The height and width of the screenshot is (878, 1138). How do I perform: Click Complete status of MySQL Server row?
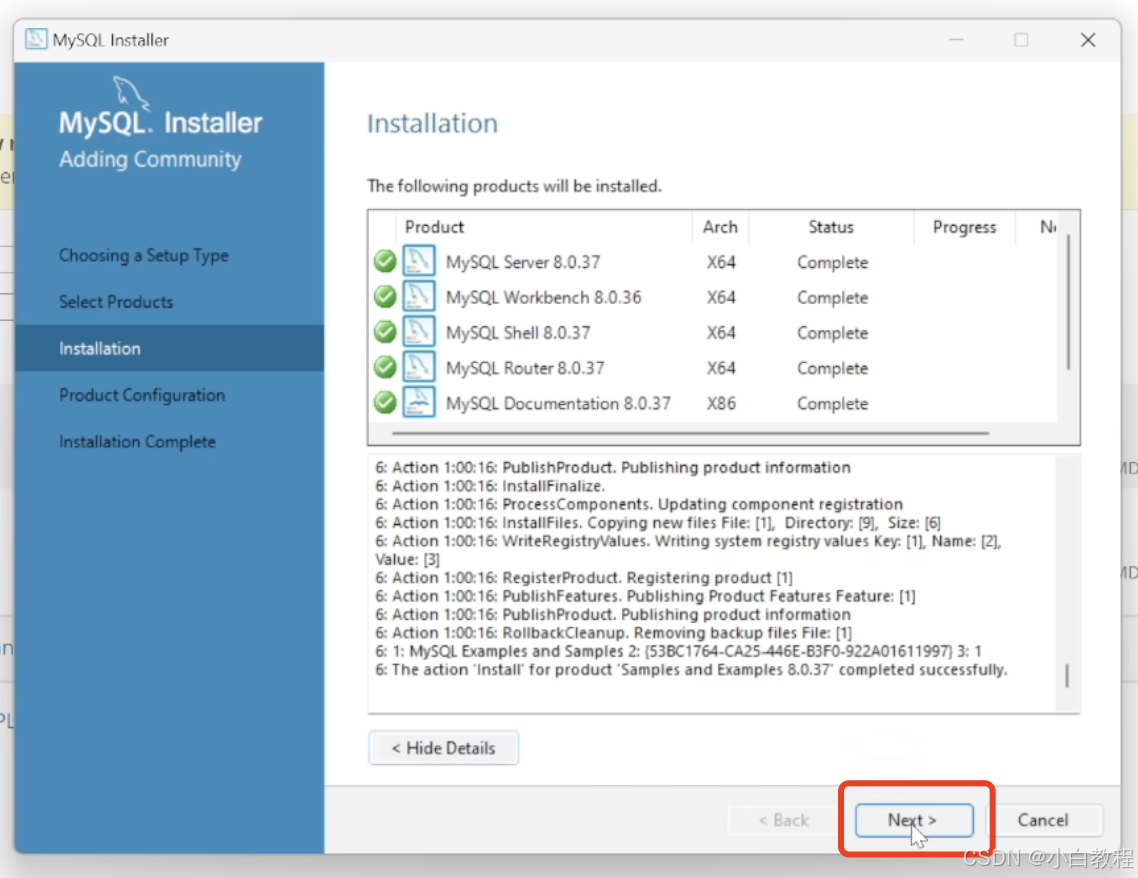[832, 262]
